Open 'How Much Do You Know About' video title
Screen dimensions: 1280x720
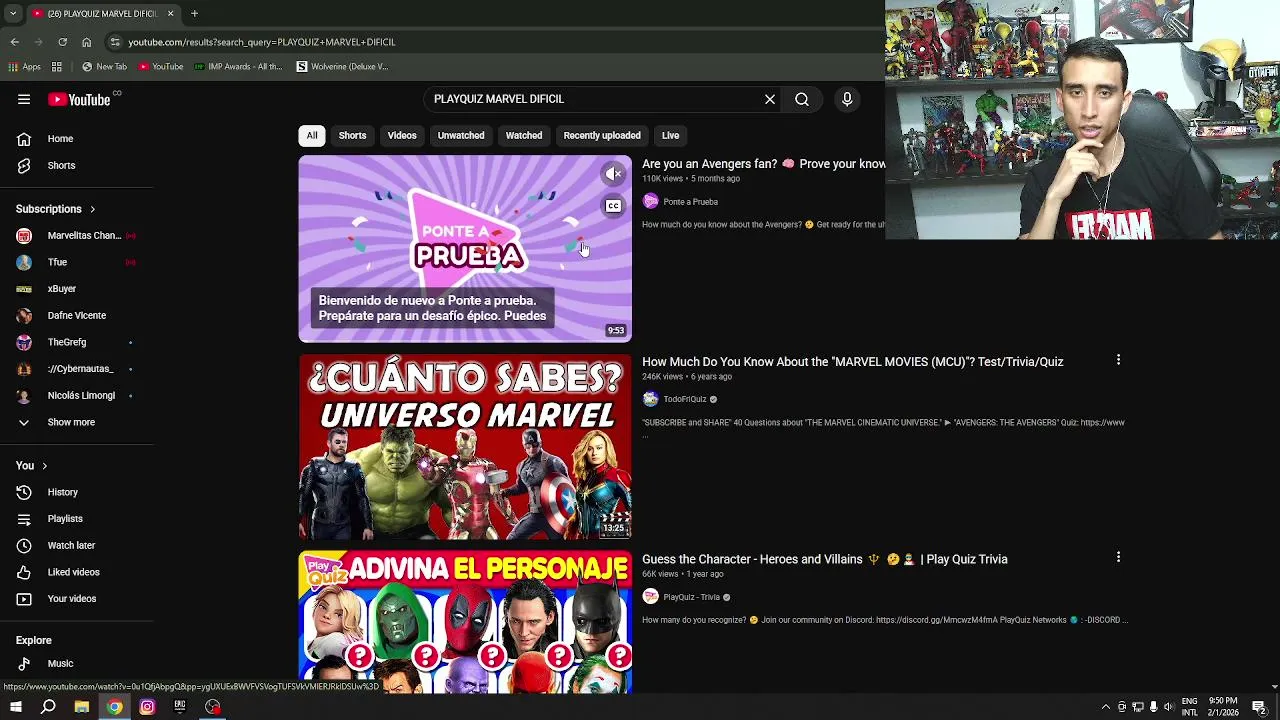point(852,362)
